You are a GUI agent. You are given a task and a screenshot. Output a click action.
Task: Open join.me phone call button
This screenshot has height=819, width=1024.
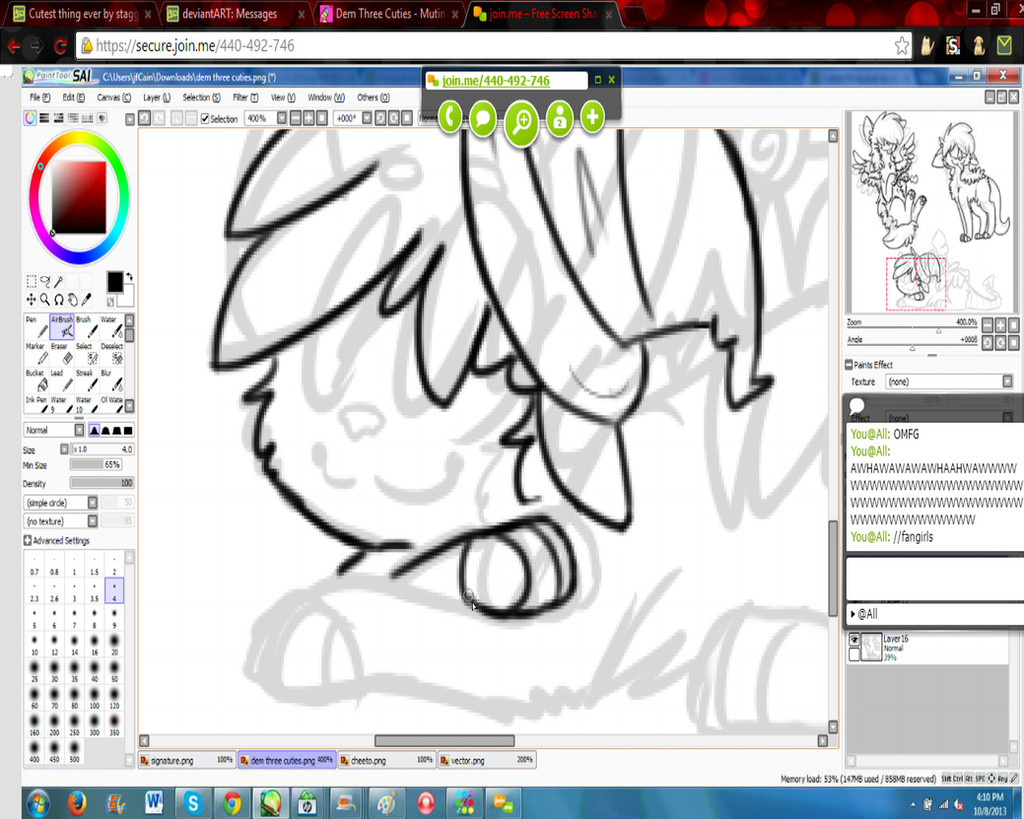point(450,118)
